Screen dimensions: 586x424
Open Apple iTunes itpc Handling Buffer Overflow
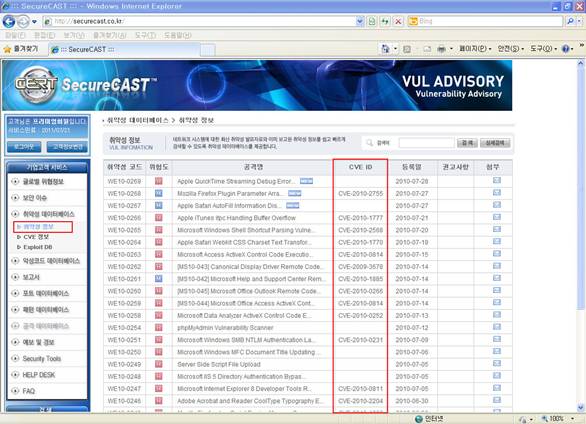[x=236, y=218]
